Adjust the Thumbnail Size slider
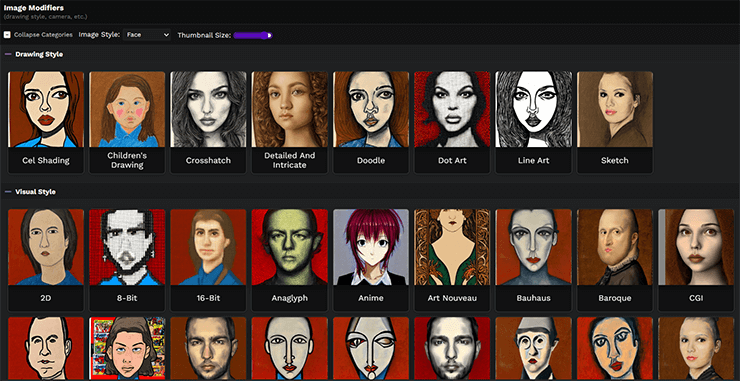Viewport: 740px width, 381px height. tap(253, 35)
